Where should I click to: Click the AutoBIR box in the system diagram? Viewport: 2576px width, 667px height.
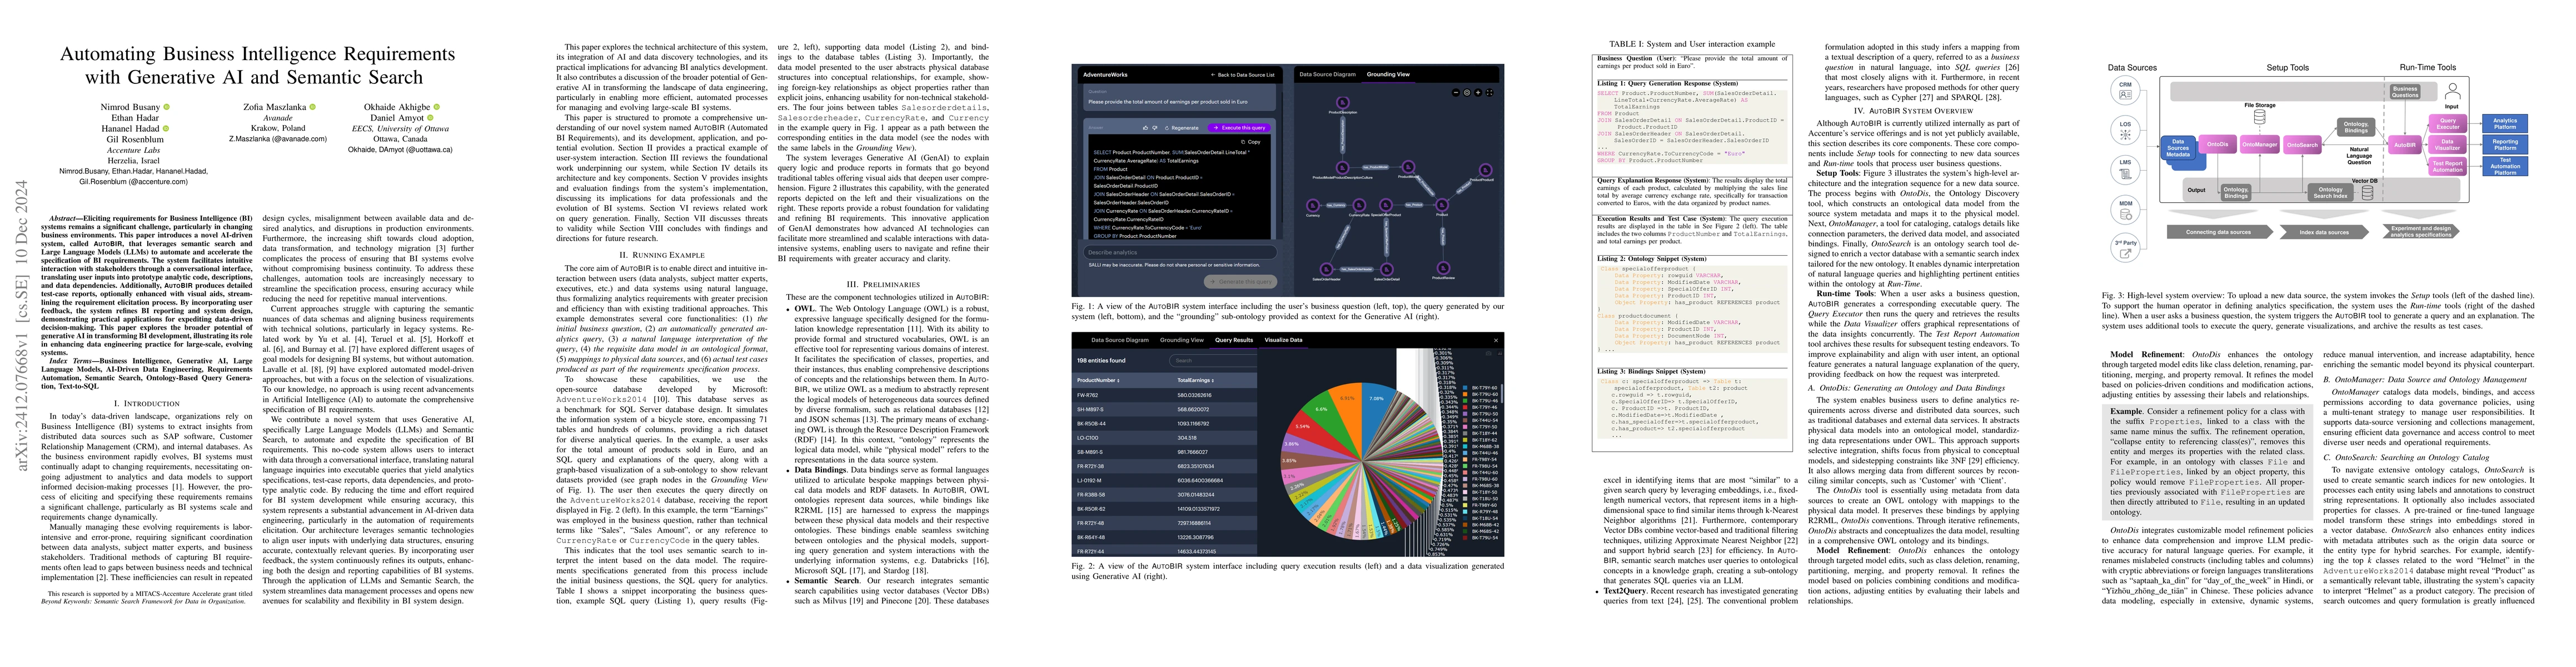click(x=2405, y=145)
